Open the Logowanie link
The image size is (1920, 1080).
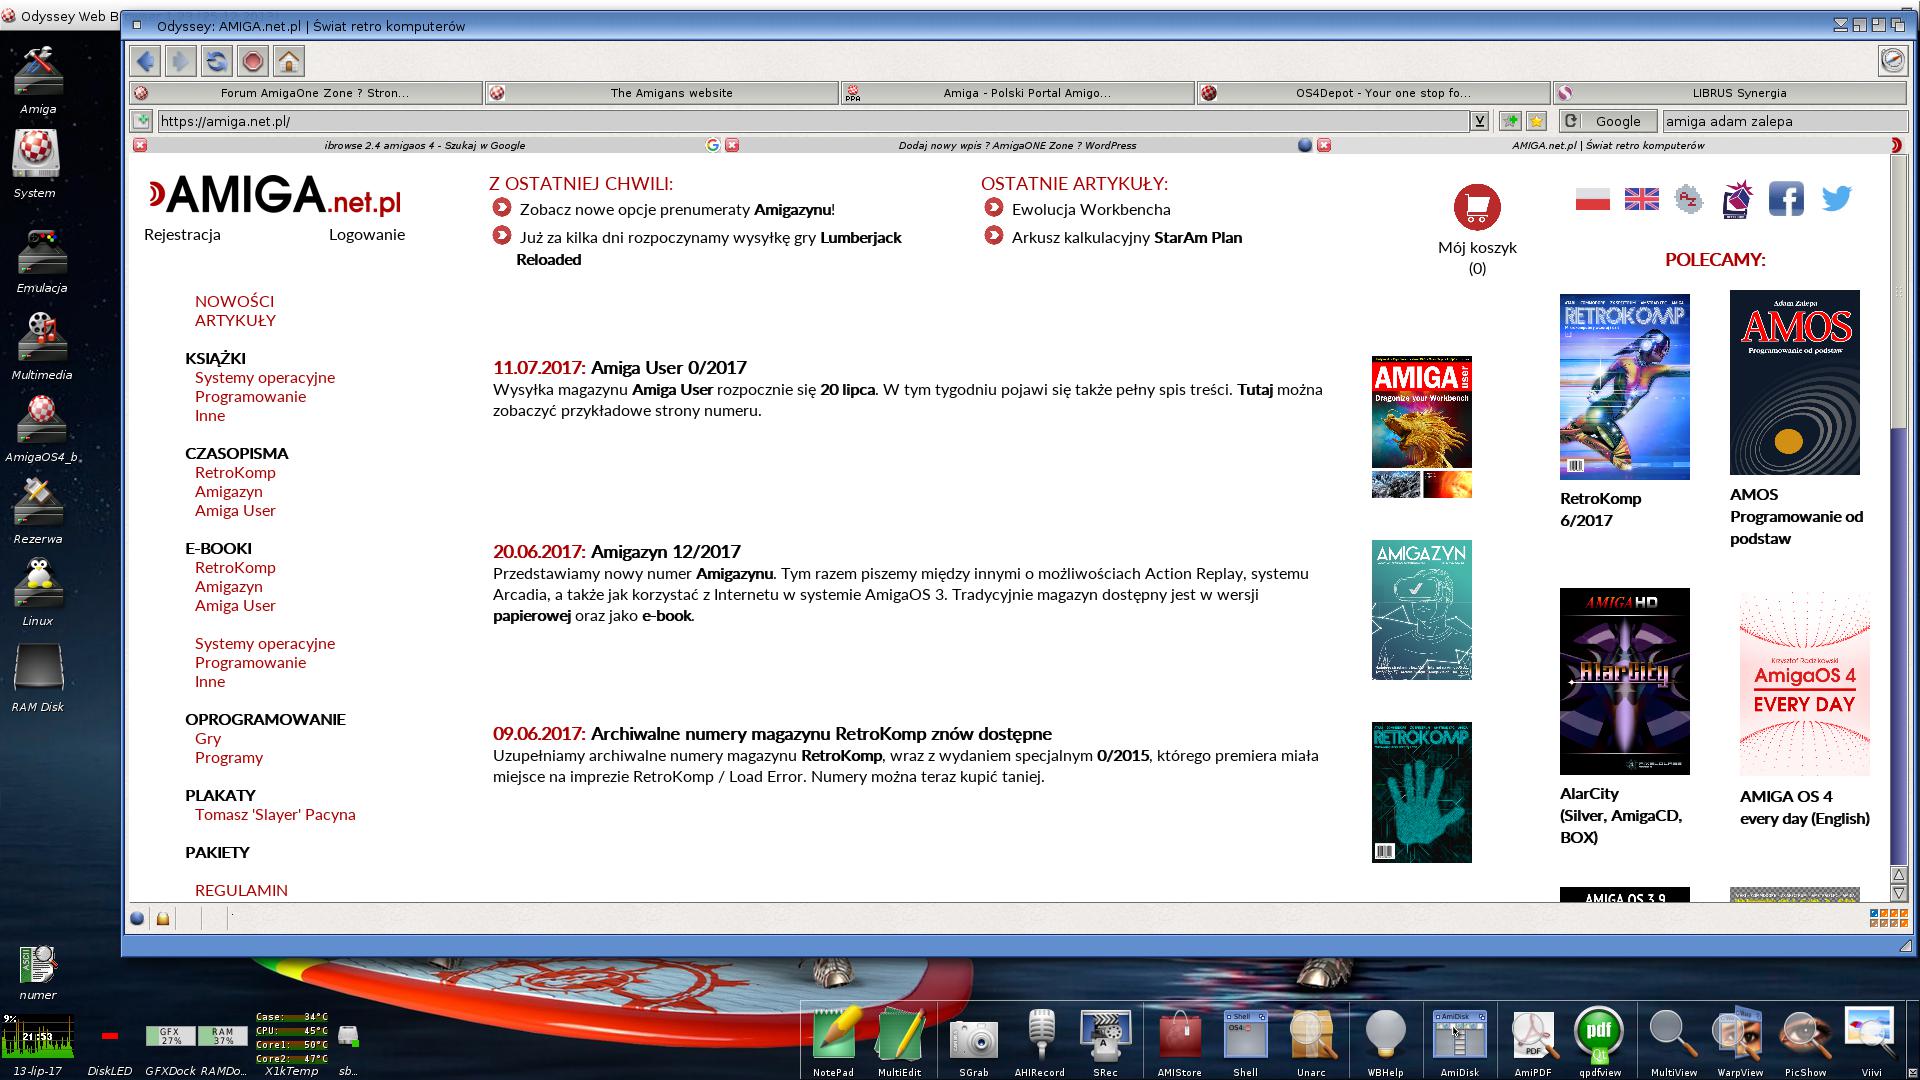point(367,234)
